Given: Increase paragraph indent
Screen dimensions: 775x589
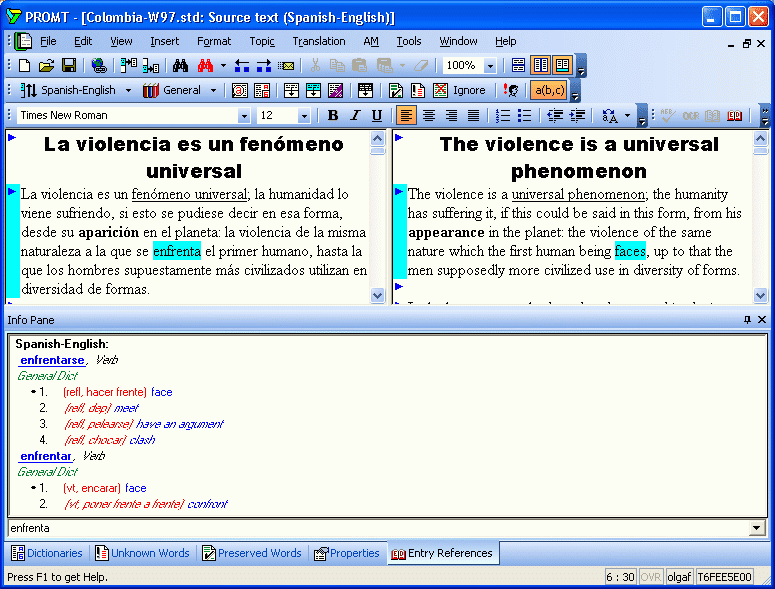Looking at the screenshot, I should [577, 116].
